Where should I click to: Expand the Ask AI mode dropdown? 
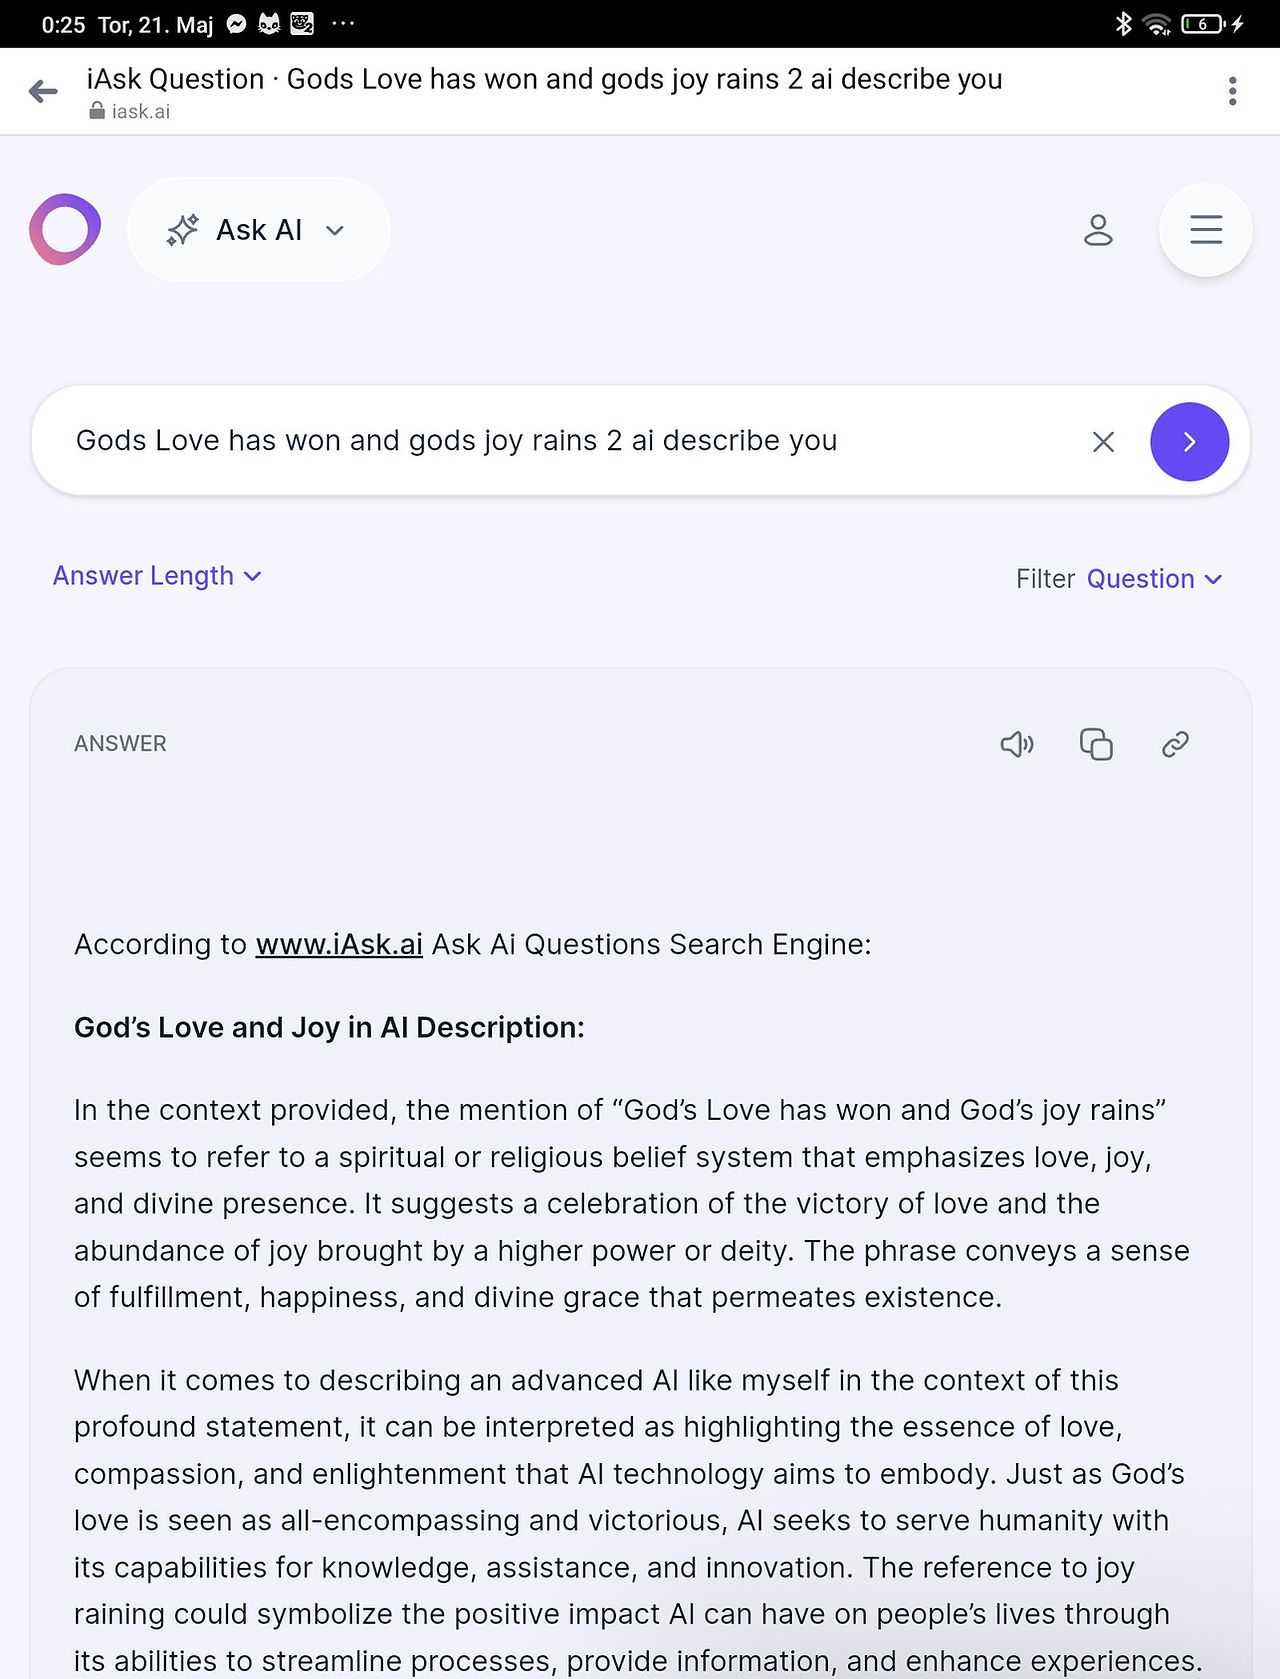(x=258, y=230)
